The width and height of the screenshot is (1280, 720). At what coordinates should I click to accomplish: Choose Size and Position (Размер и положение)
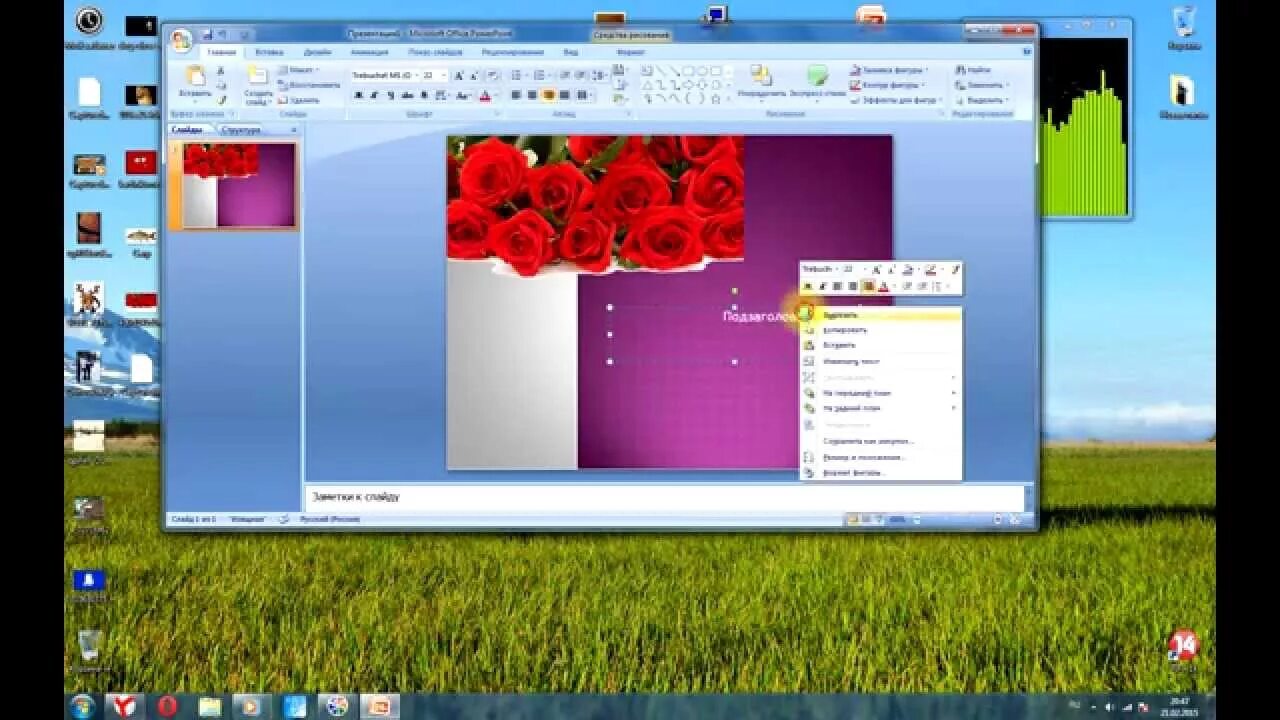[x=880, y=457]
